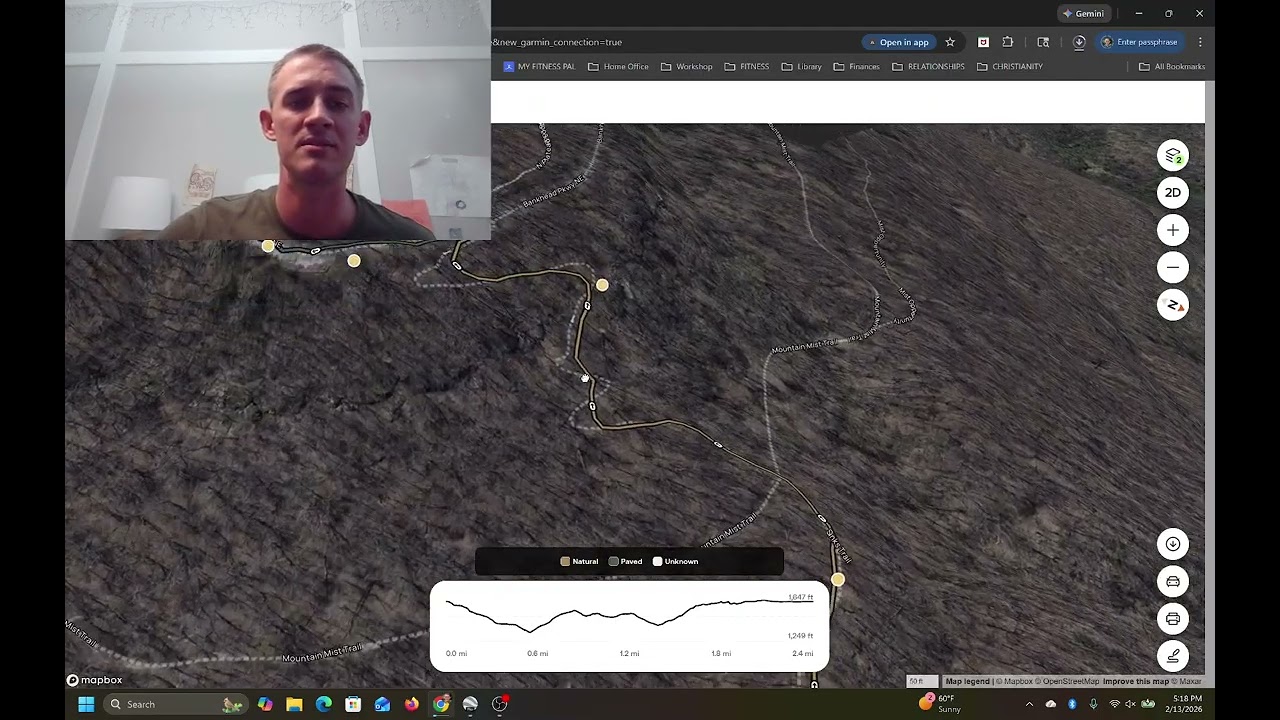
Task: Show hidden system tray icons
Action: click(1029, 704)
